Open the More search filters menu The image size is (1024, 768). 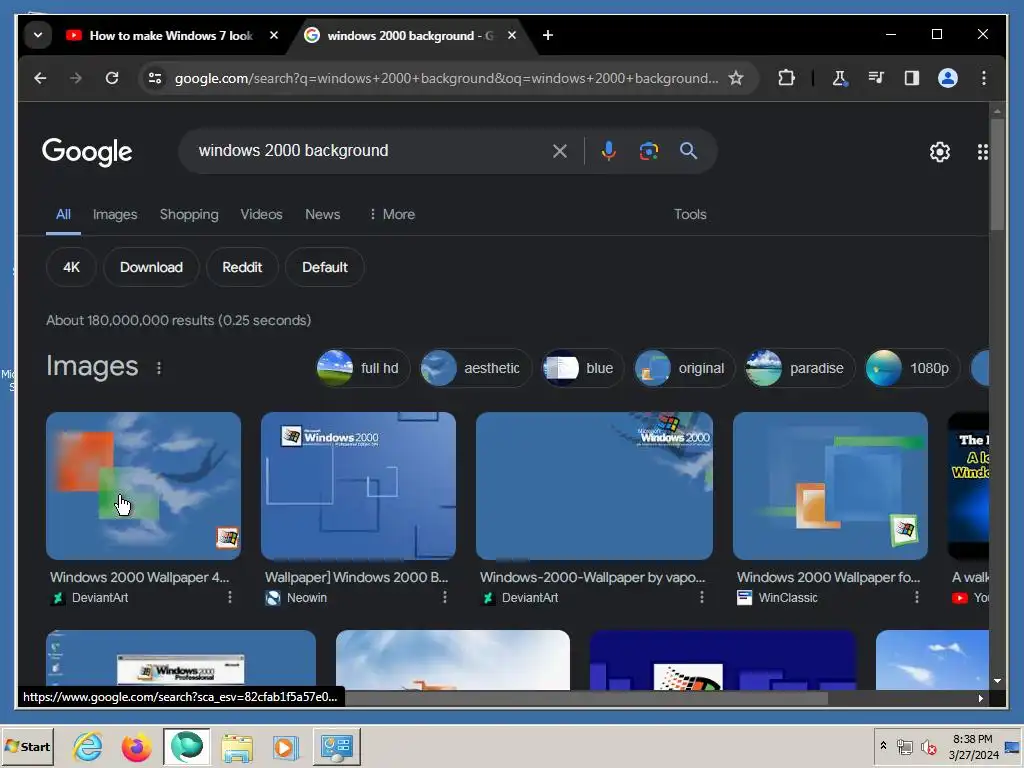391,214
